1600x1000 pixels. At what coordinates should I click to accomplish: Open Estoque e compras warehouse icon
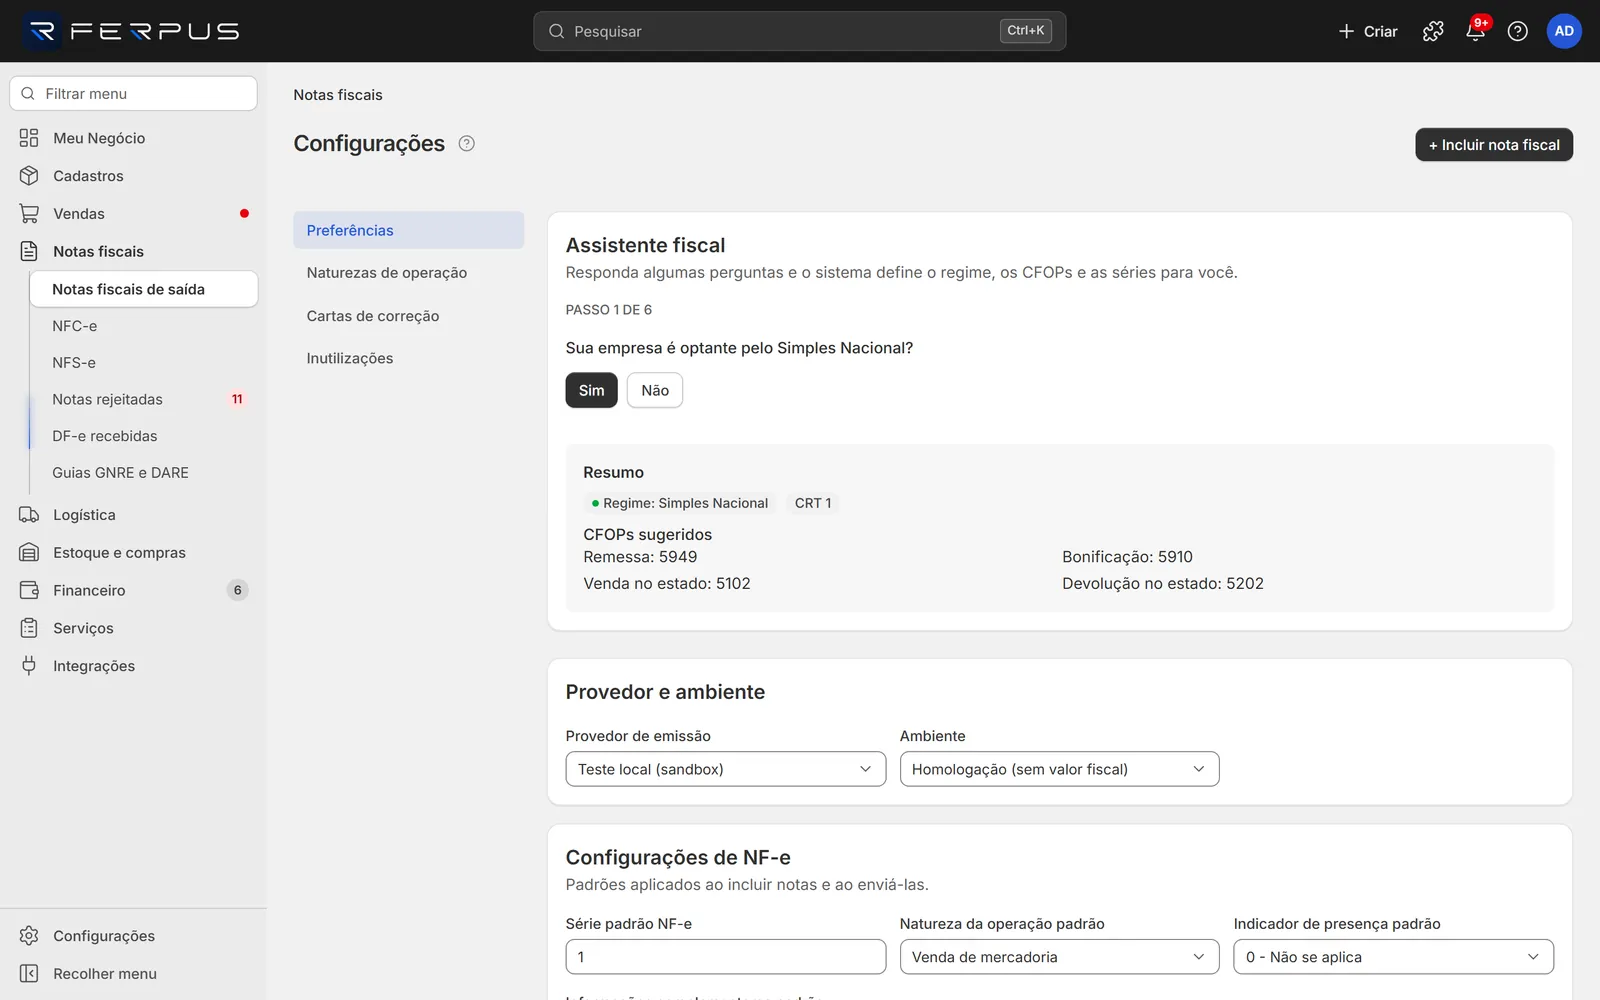pyautogui.click(x=29, y=553)
